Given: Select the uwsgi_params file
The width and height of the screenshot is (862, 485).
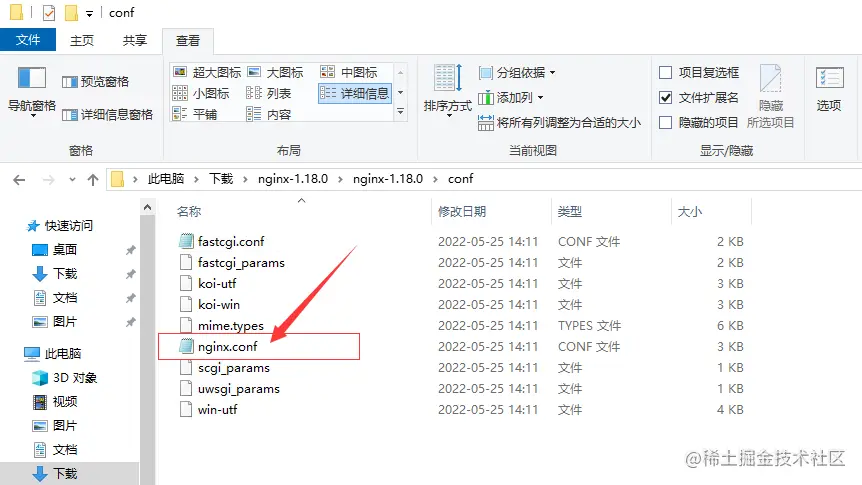Looking at the screenshot, I should point(239,389).
